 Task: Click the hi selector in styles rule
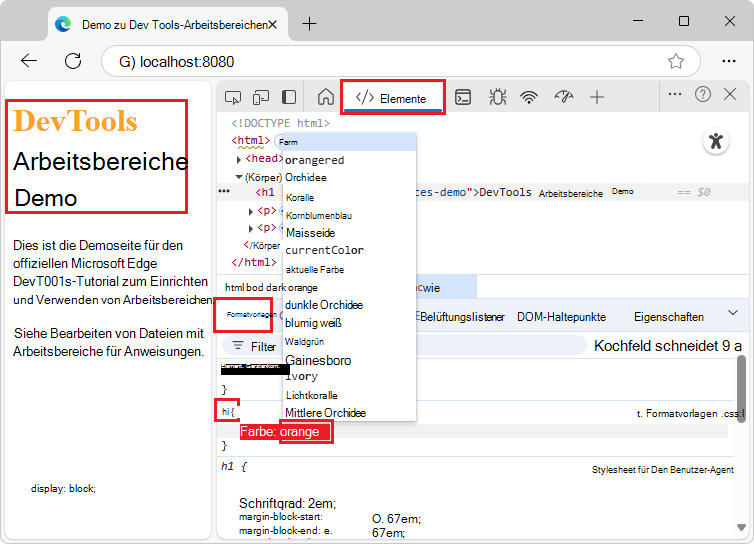tap(227, 411)
